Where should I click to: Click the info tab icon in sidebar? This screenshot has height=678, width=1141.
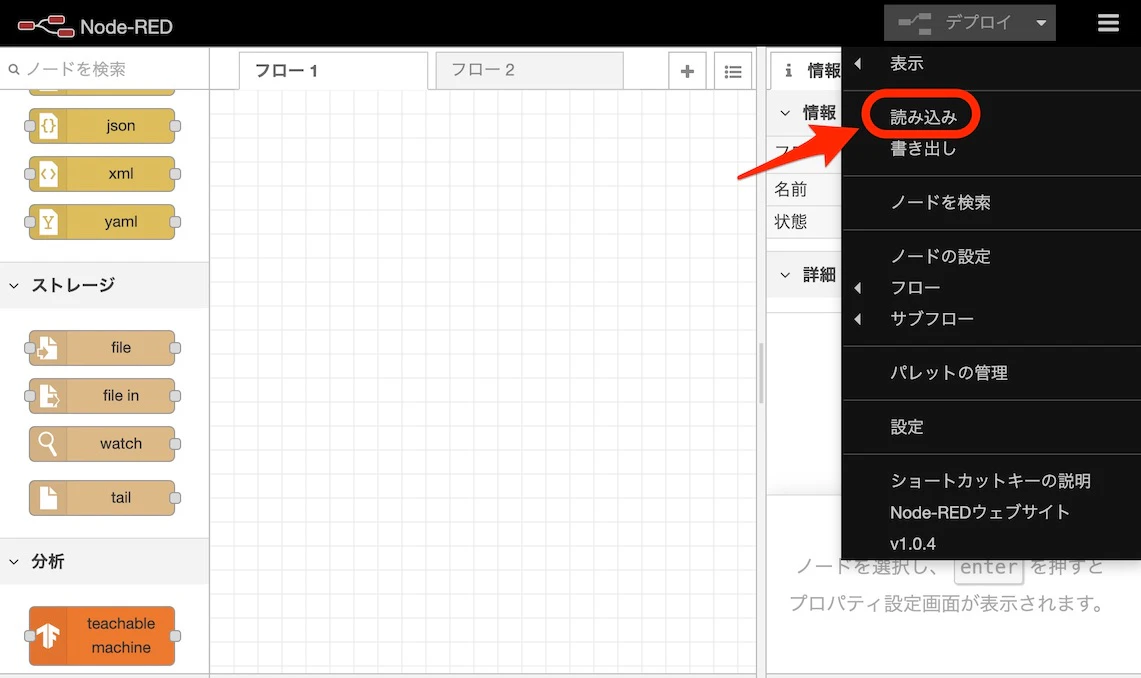click(788, 71)
